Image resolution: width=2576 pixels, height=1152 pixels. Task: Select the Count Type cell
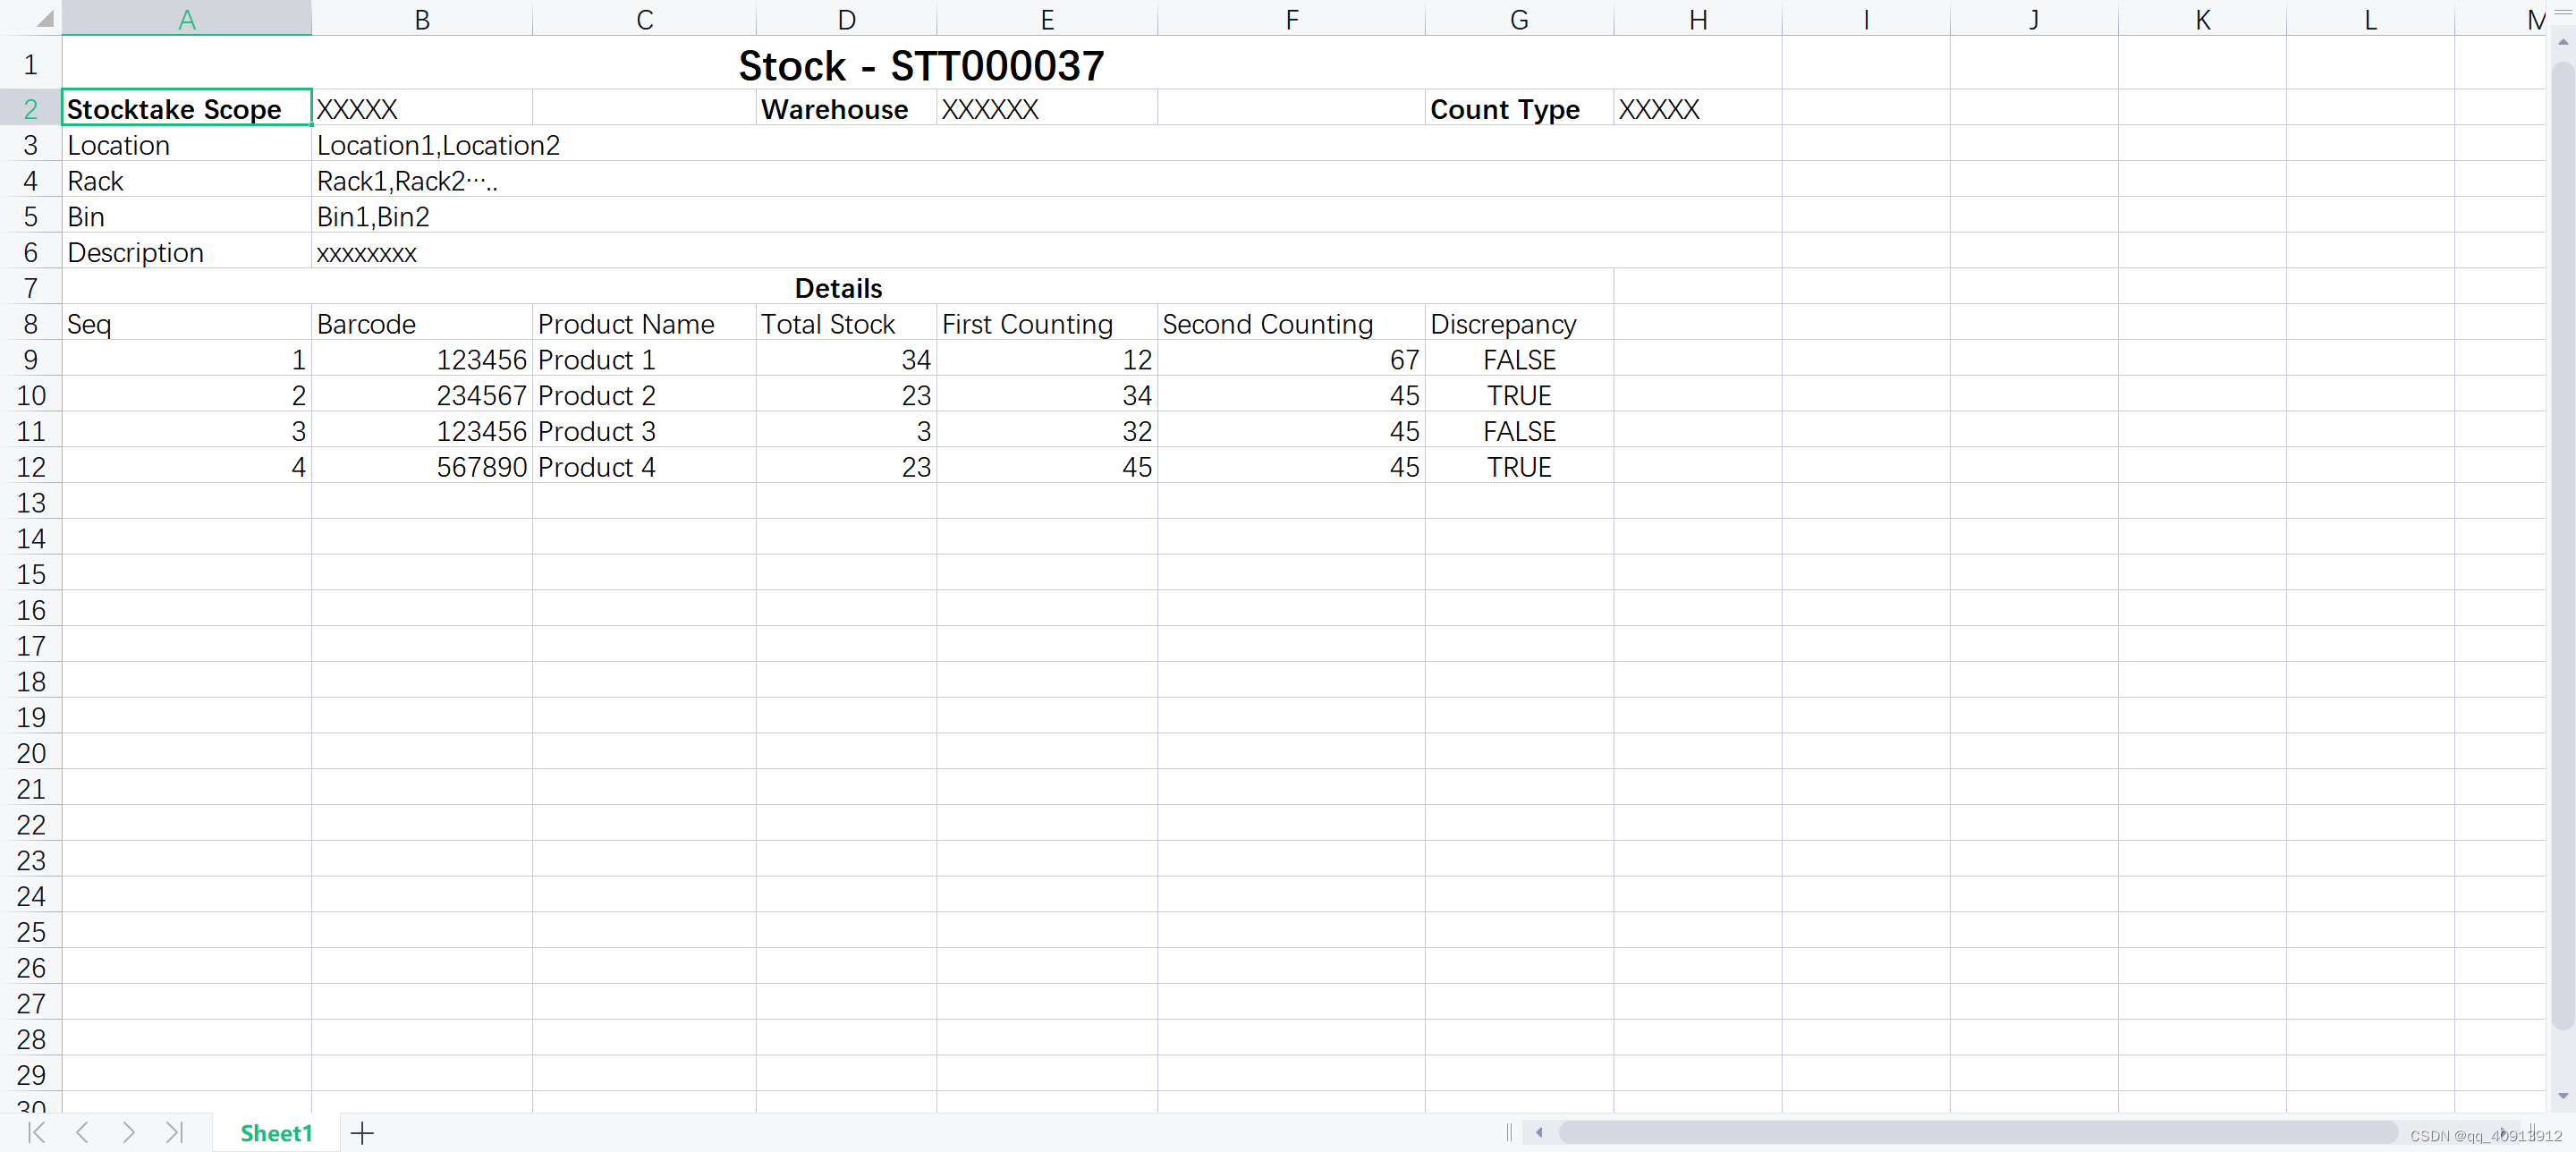pos(1505,108)
